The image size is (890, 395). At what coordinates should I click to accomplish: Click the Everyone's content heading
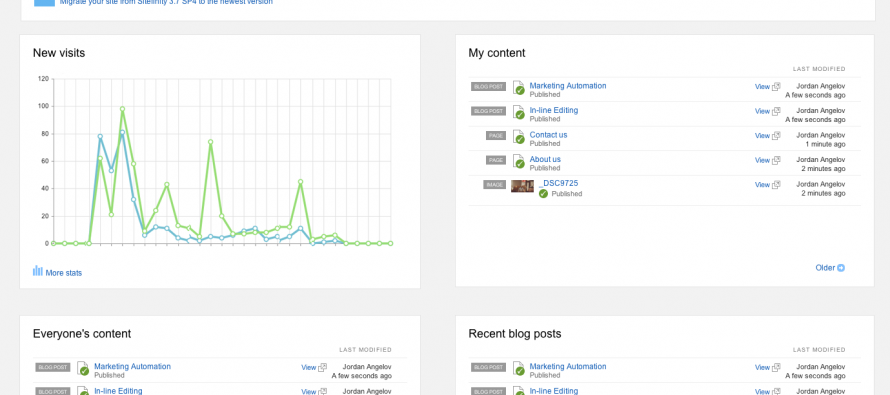coord(82,334)
